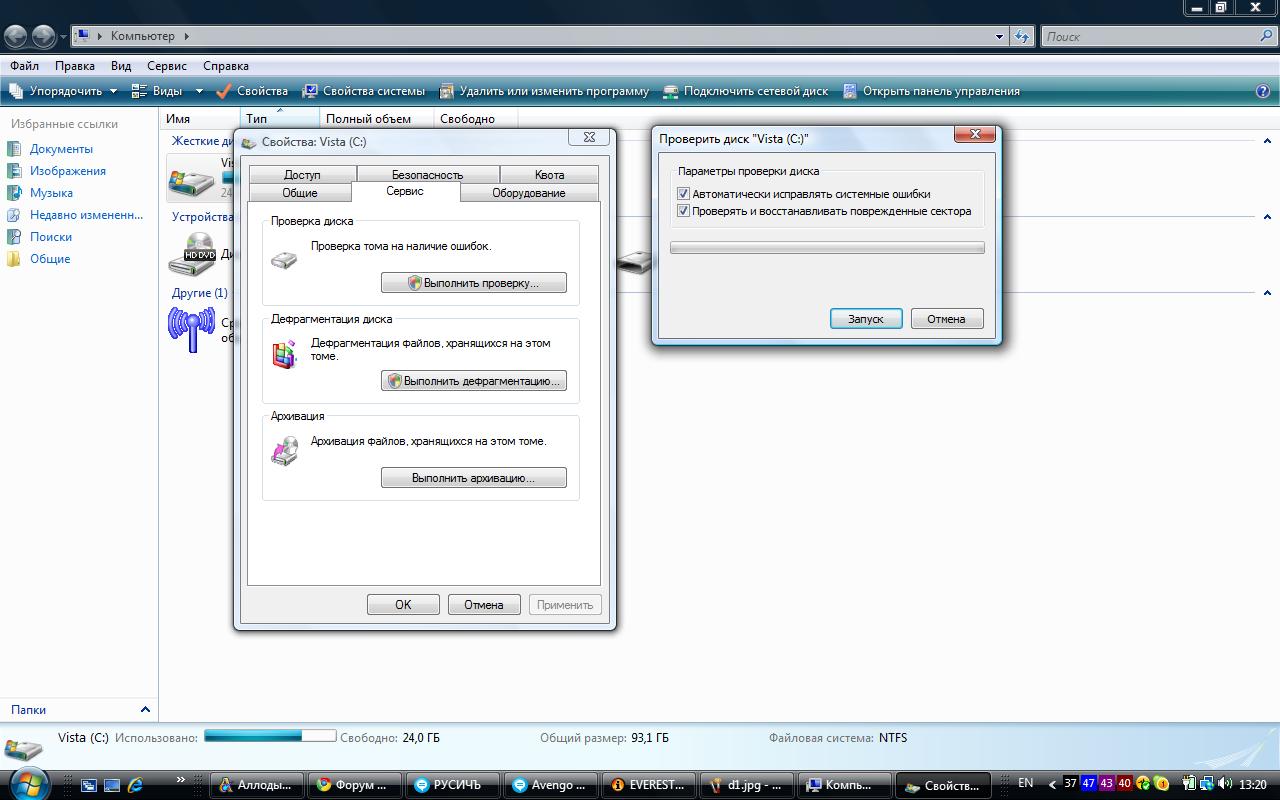Click the Поиск search field

1150,36
